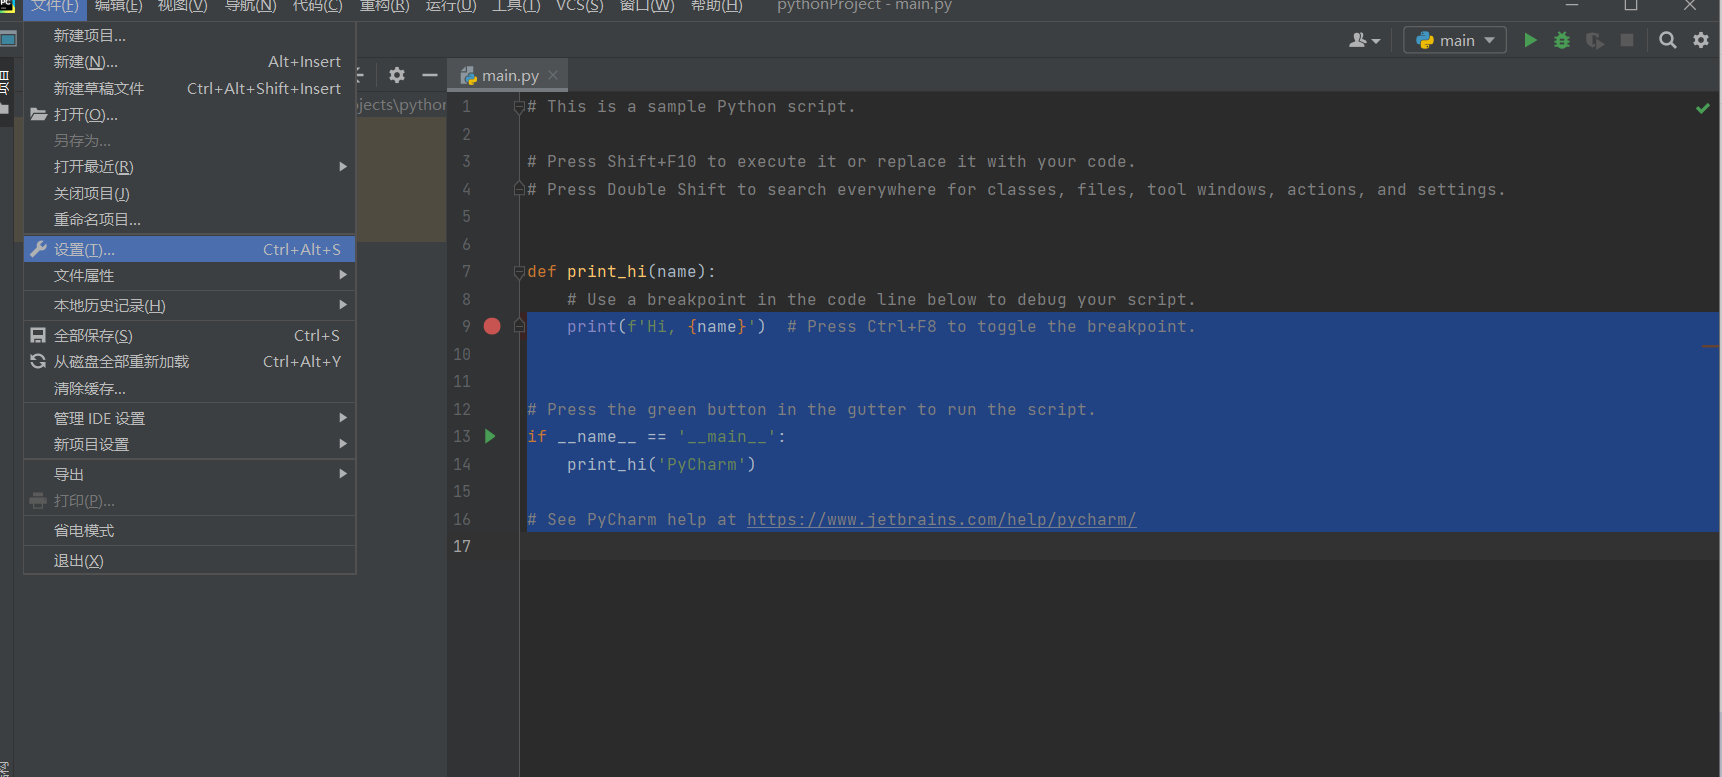1722x777 pixels.
Task: Place the cursor in print_hi('PyCharm') line
Action: point(661,464)
